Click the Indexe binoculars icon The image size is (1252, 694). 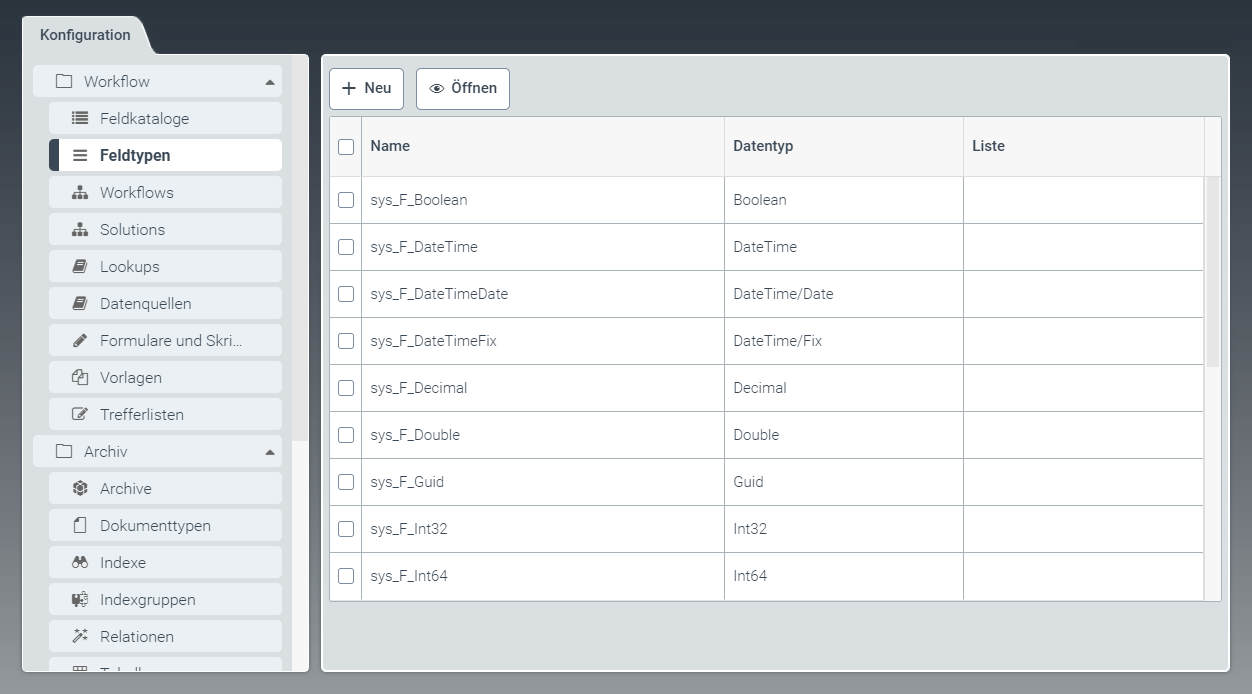point(80,562)
